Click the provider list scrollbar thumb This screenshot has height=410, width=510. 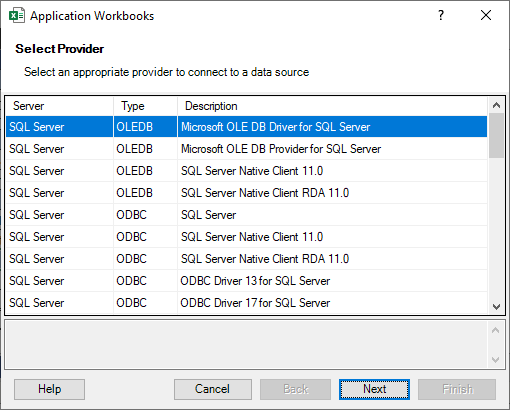click(x=496, y=135)
